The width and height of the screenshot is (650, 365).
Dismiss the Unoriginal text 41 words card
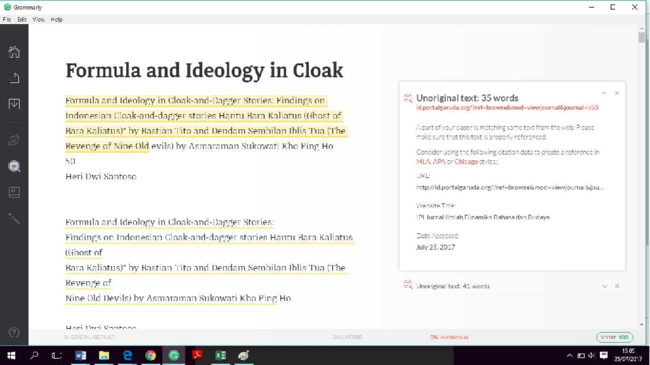click(x=617, y=286)
